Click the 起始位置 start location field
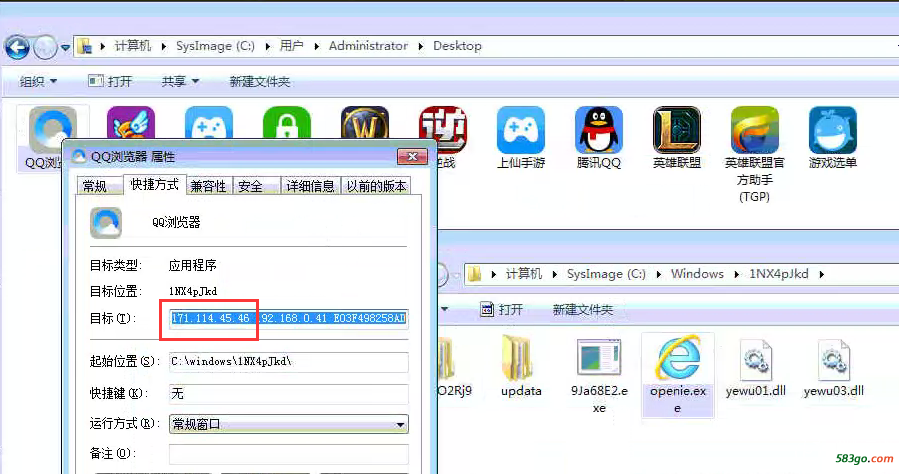The image size is (899, 474). pyautogui.click(x=288, y=362)
